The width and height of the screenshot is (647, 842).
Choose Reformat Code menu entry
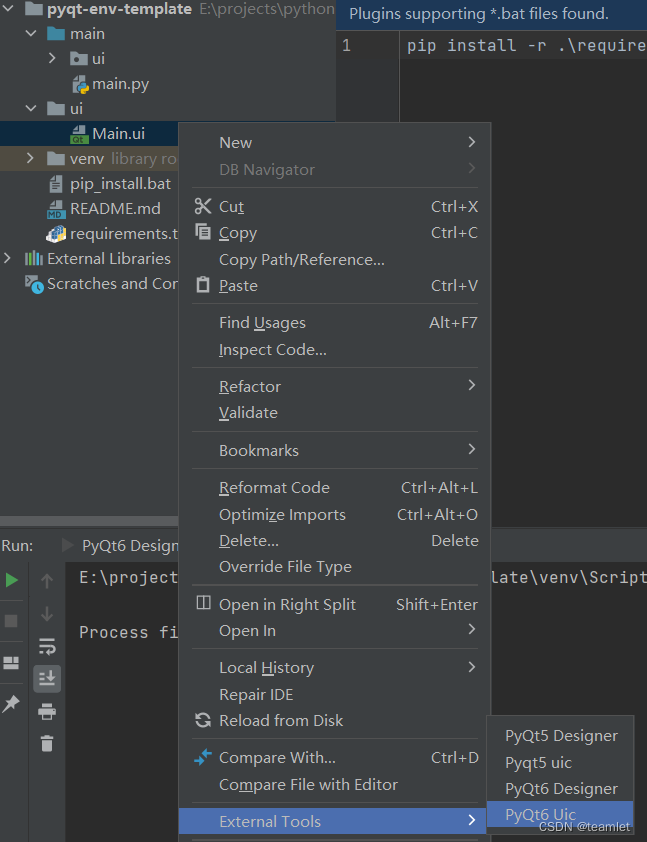pyautogui.click(x=335, y=488)
